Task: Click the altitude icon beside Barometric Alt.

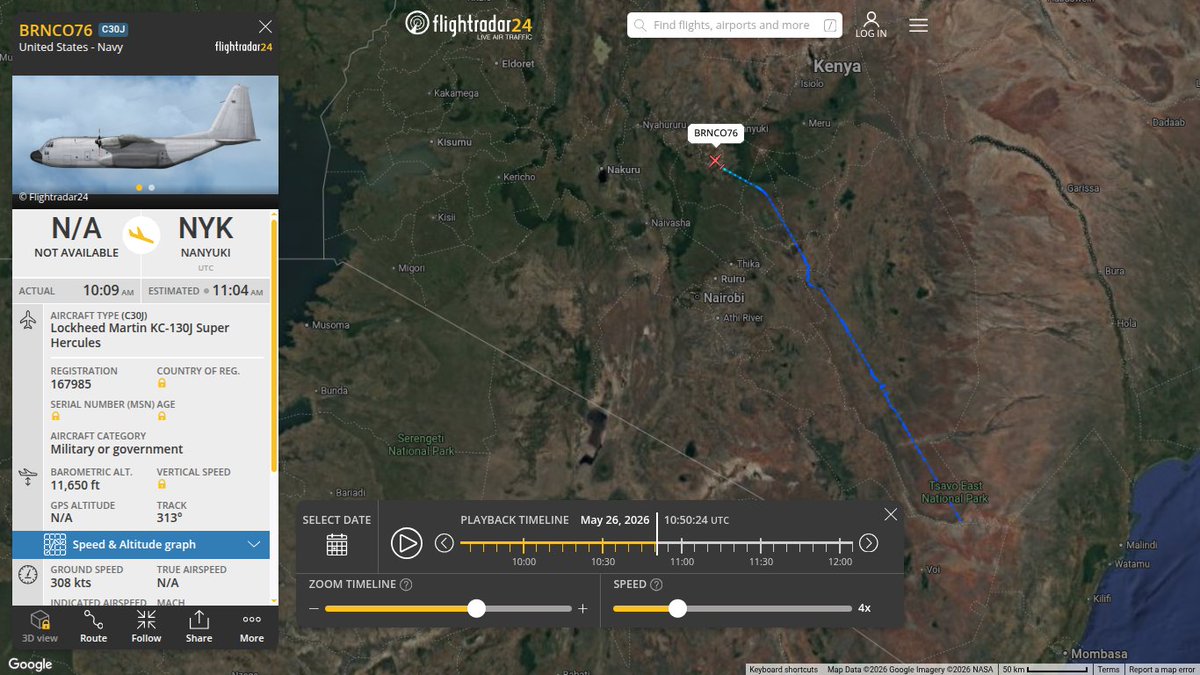Action: pos(29,476)
